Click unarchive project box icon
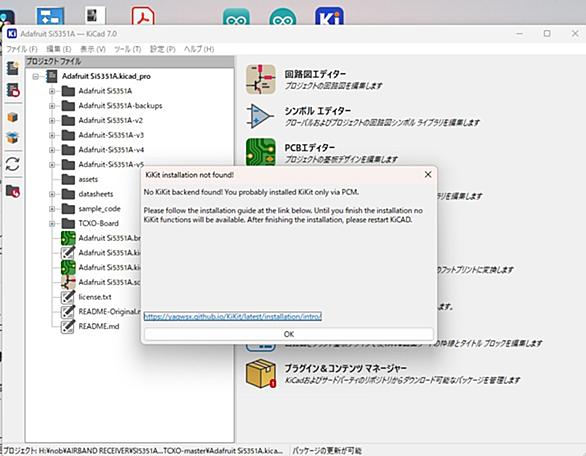This screenshot has height=456, width=586. [x=13, y=137]
